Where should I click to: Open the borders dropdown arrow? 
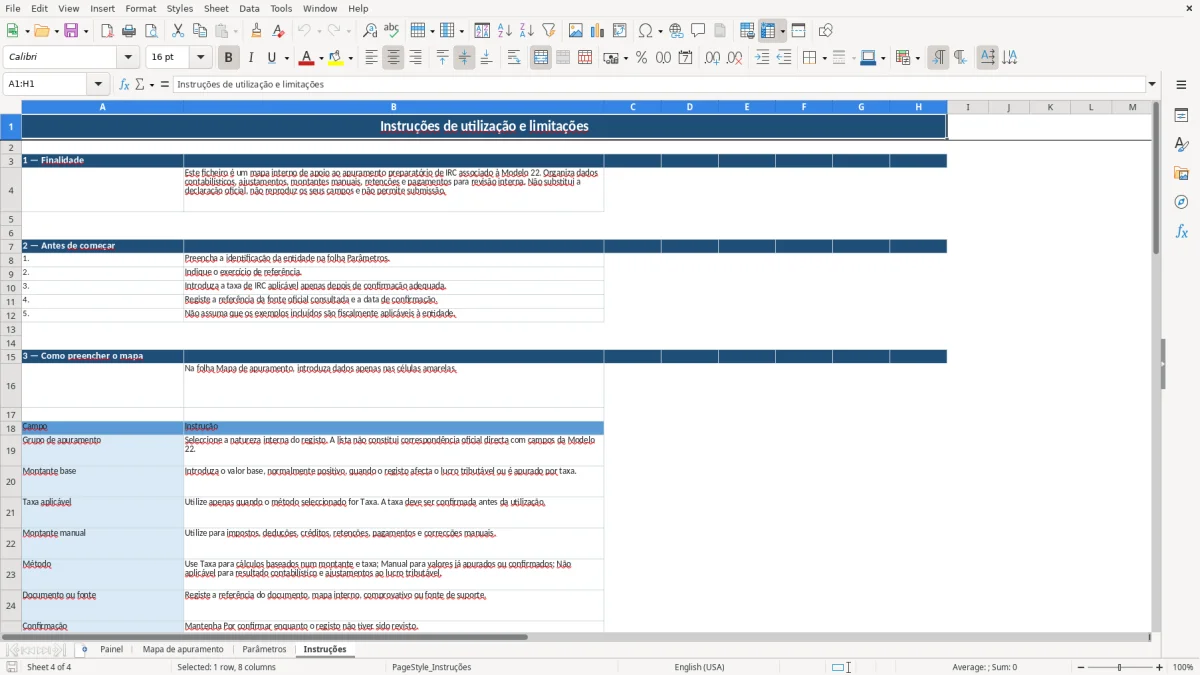pos(823,58)
